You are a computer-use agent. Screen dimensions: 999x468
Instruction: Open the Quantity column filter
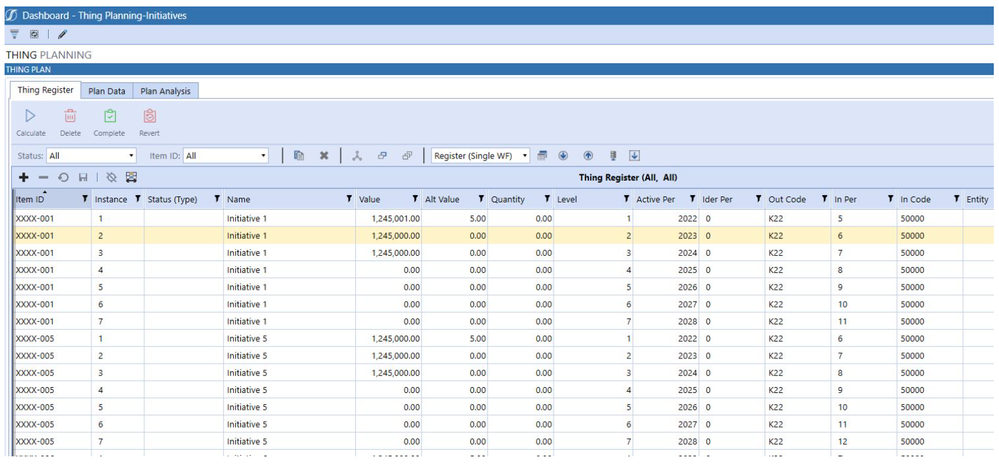click(x=547, y=199)
